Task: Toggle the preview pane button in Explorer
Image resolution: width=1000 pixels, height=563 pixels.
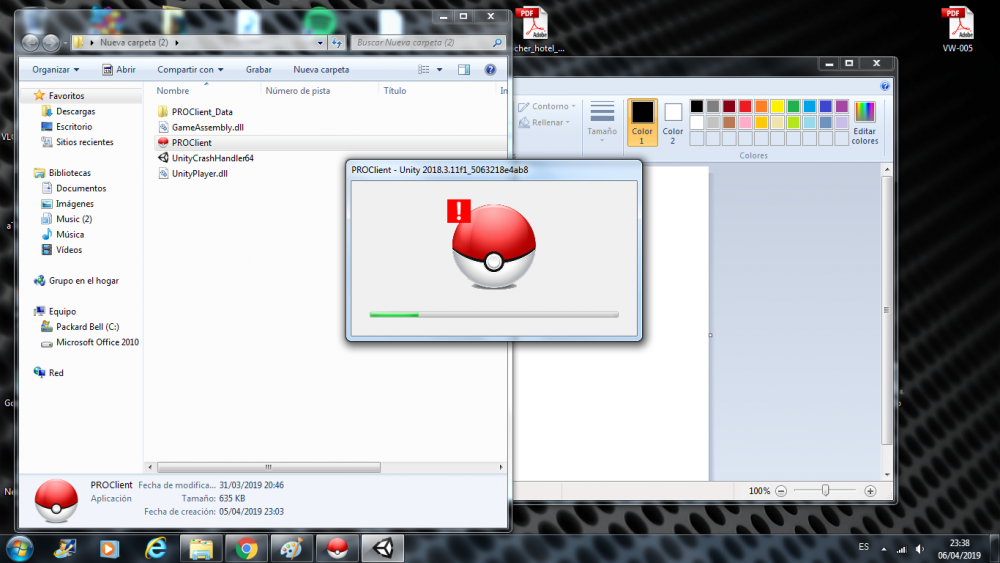Action: tap(464, 70)
